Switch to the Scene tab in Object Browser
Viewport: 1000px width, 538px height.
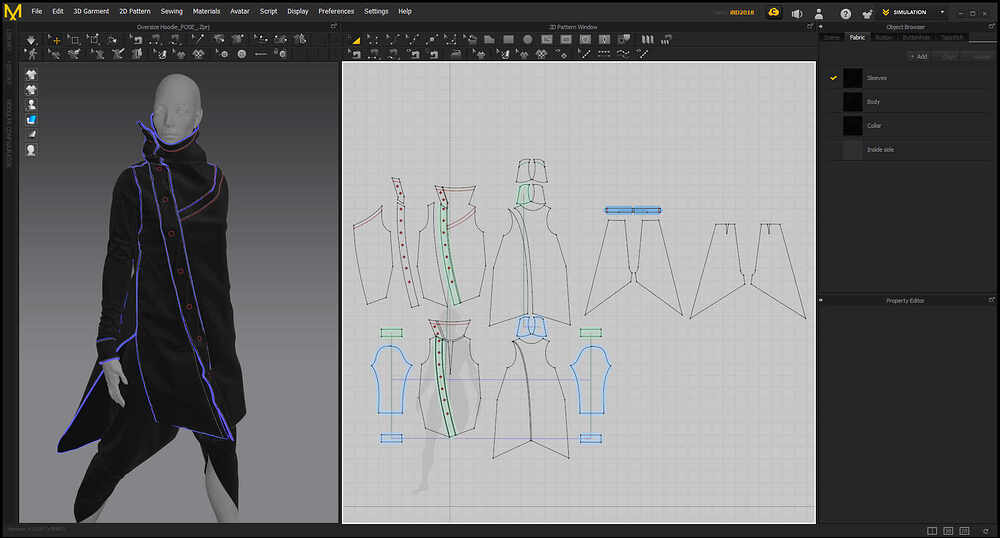pos(832,38)
